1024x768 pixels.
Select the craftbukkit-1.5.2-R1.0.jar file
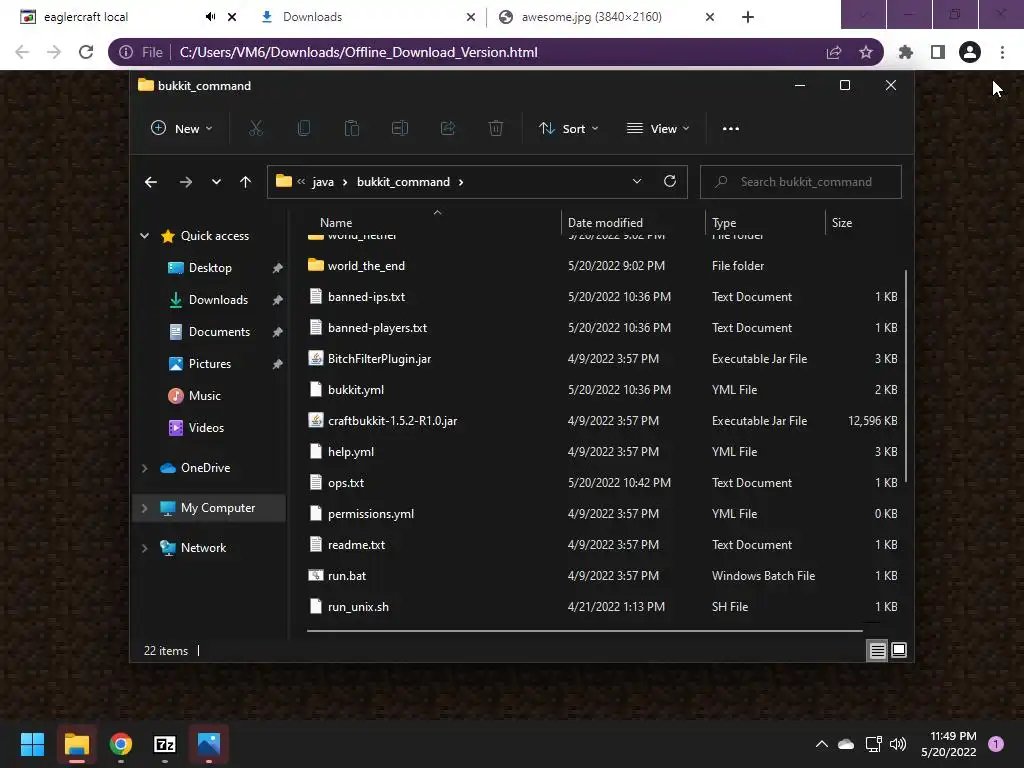392,421
